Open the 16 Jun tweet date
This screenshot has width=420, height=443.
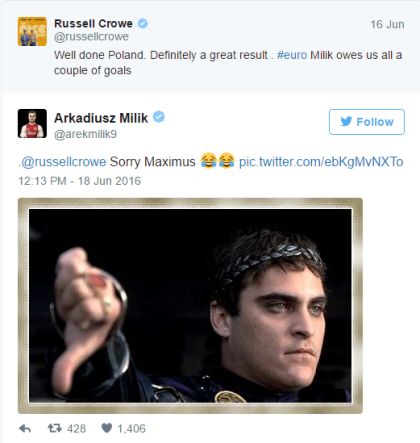(x=387, y=24)
